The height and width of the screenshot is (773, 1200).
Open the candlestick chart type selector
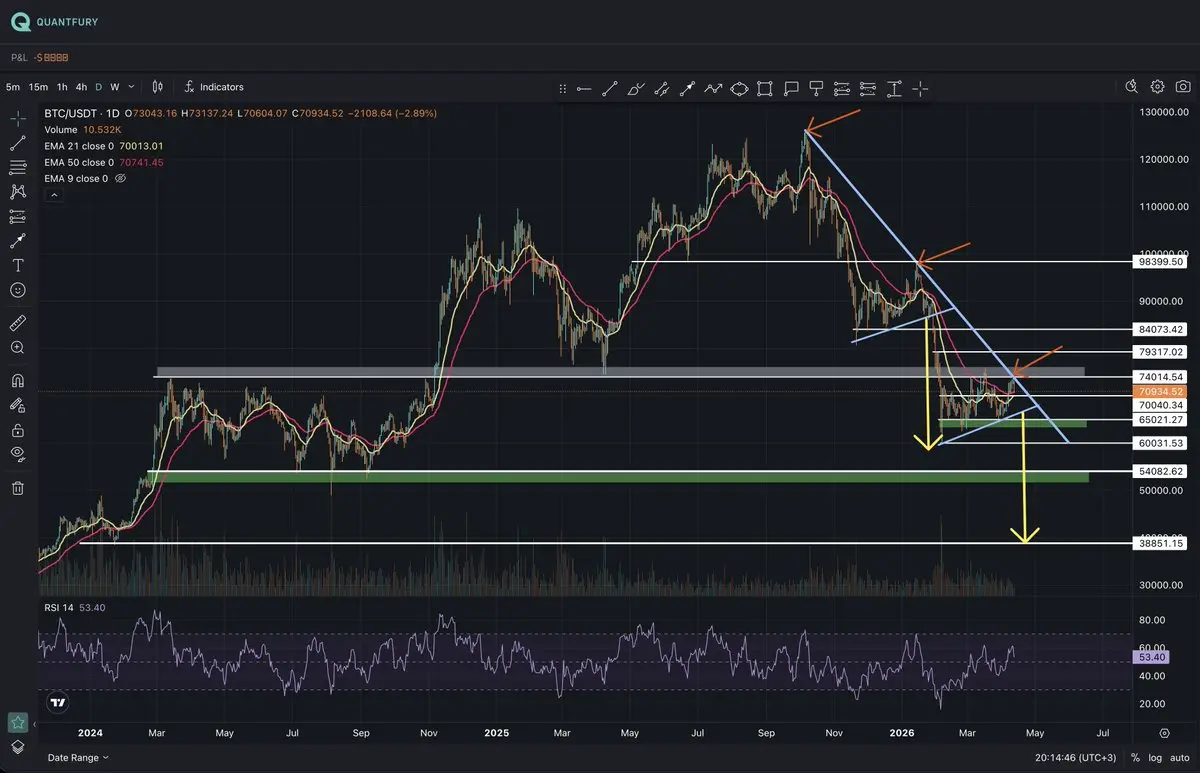158,87
